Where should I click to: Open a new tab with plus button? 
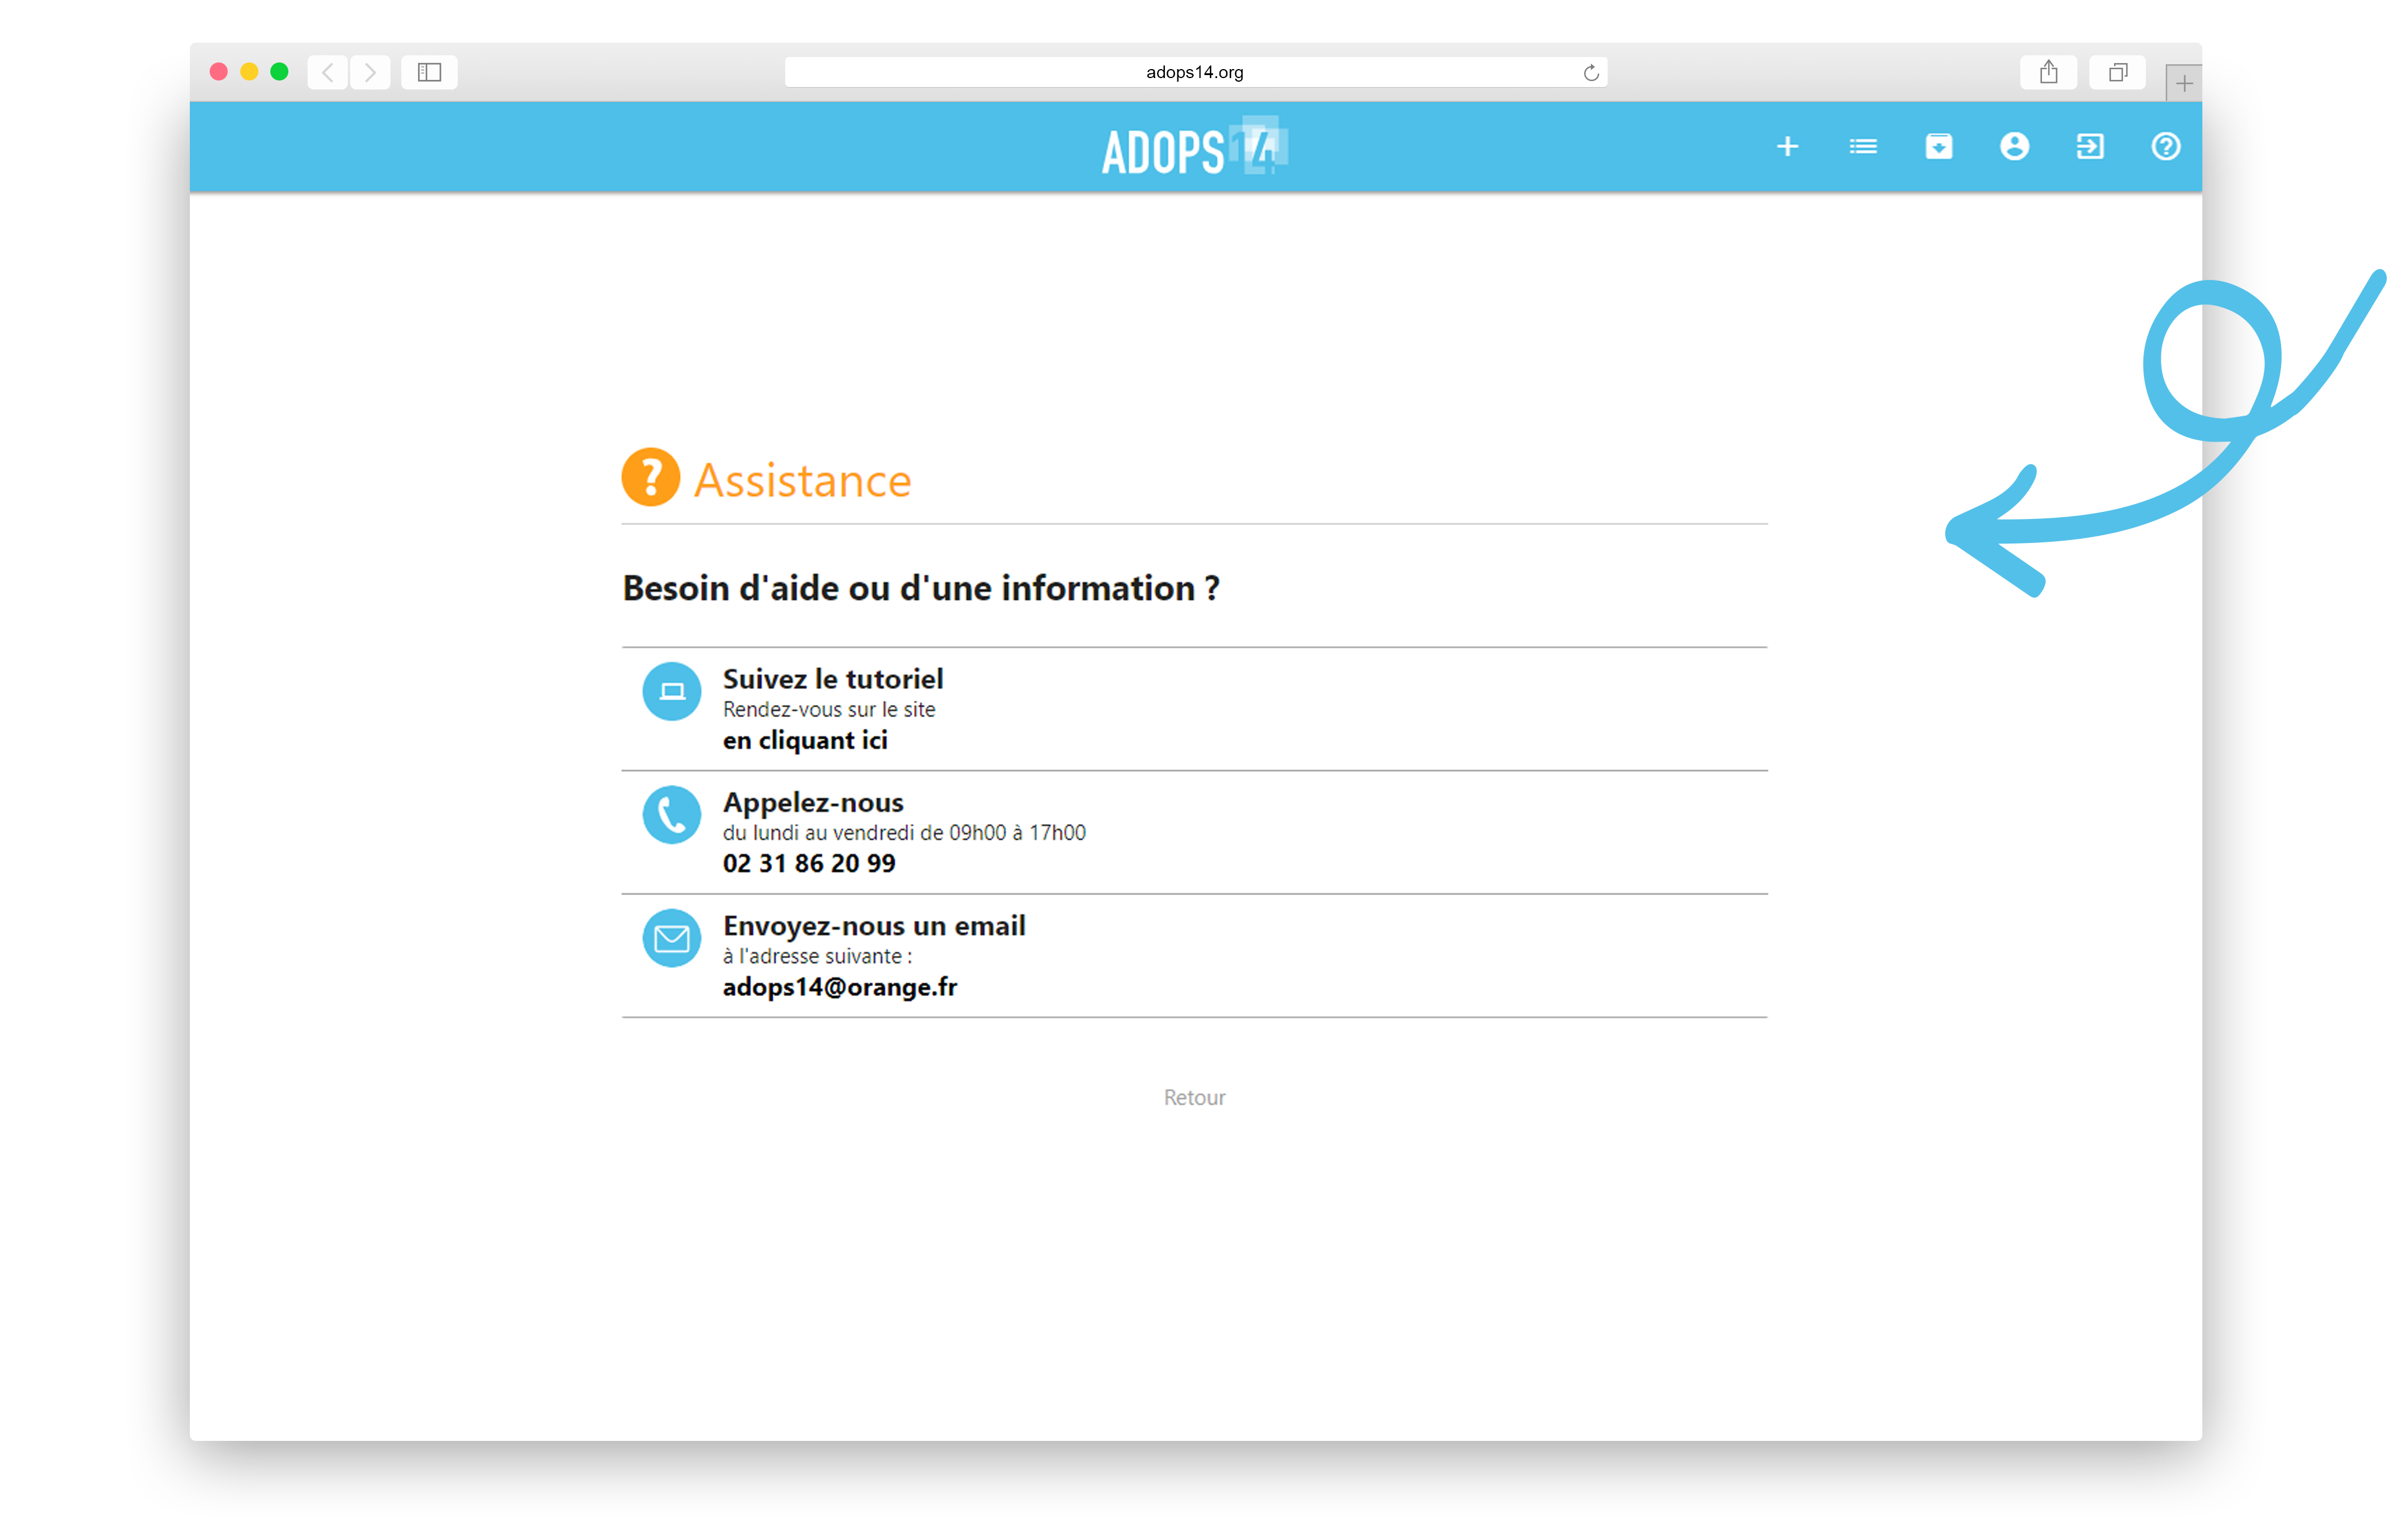click(x=2183, y=84)
